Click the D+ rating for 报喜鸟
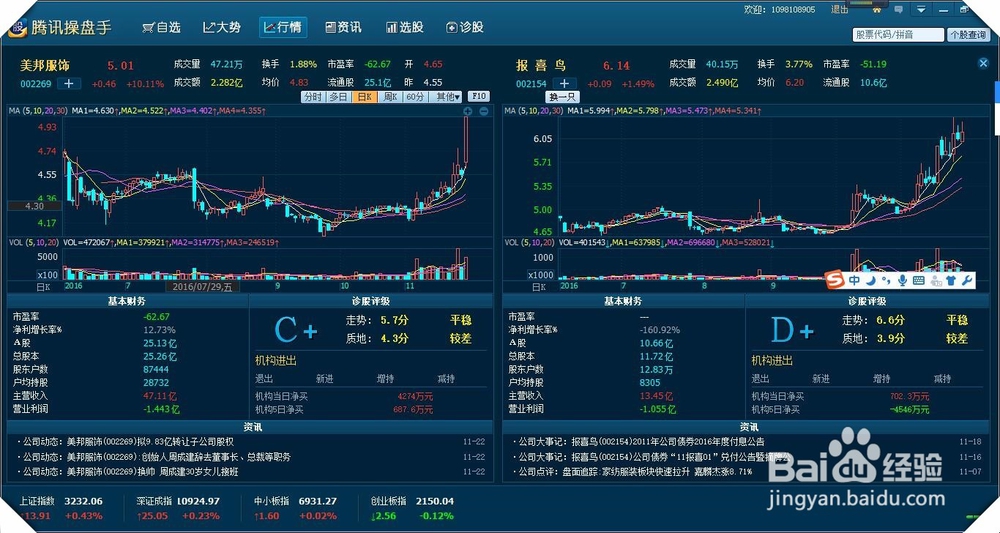The height and width of the screenshot is (533, 1000). click(792, 331)
